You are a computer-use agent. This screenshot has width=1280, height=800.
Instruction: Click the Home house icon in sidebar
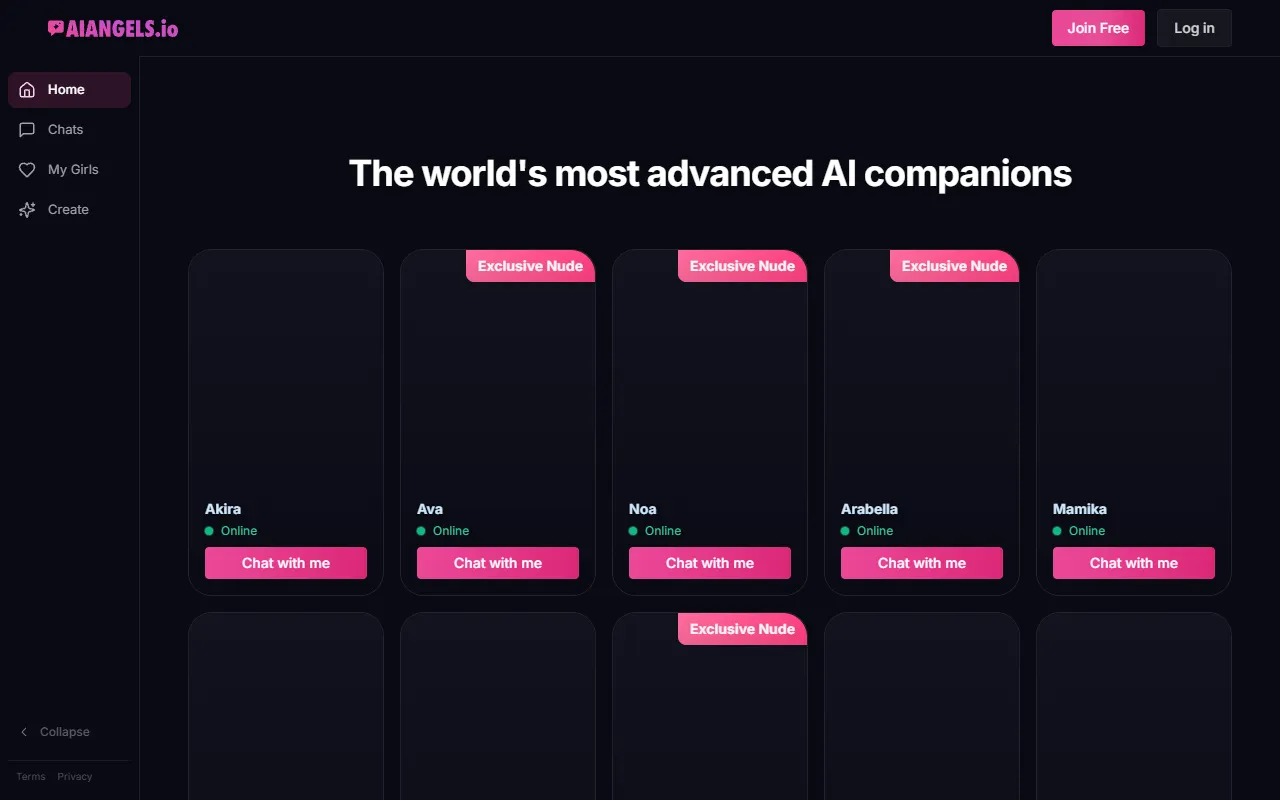(x=27, y=90)
